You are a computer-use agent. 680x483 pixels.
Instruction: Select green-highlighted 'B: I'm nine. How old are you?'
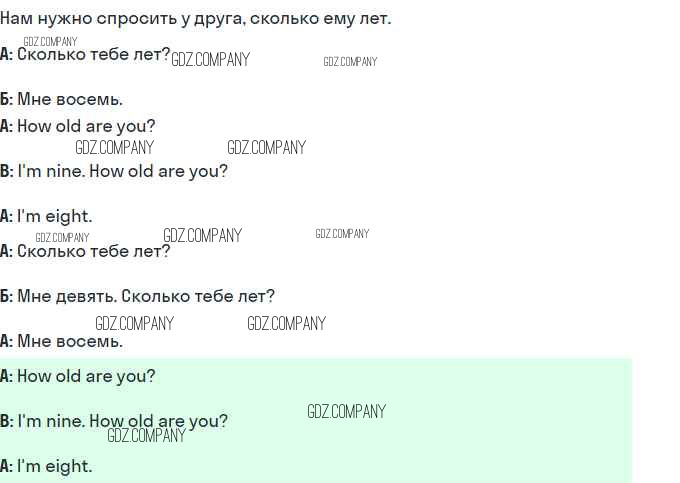114,421
